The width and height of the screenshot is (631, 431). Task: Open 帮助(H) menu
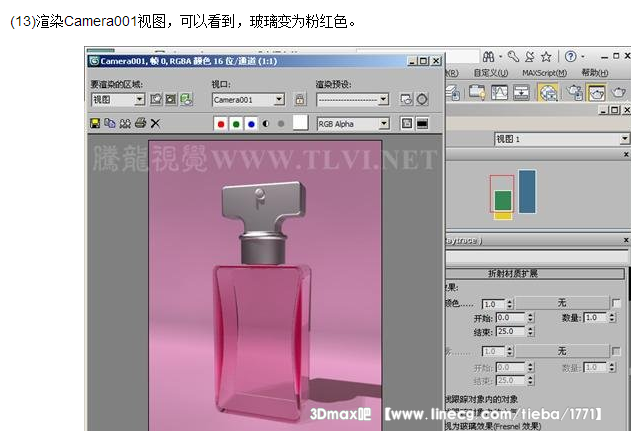[594, 73]
